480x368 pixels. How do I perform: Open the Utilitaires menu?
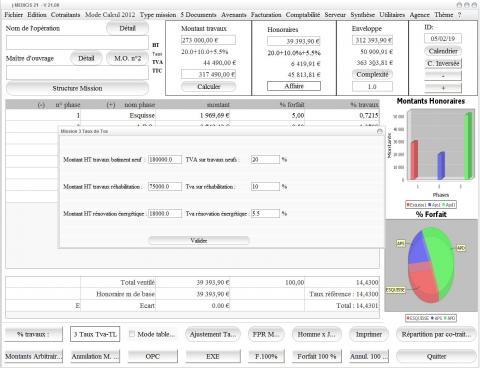392,15
